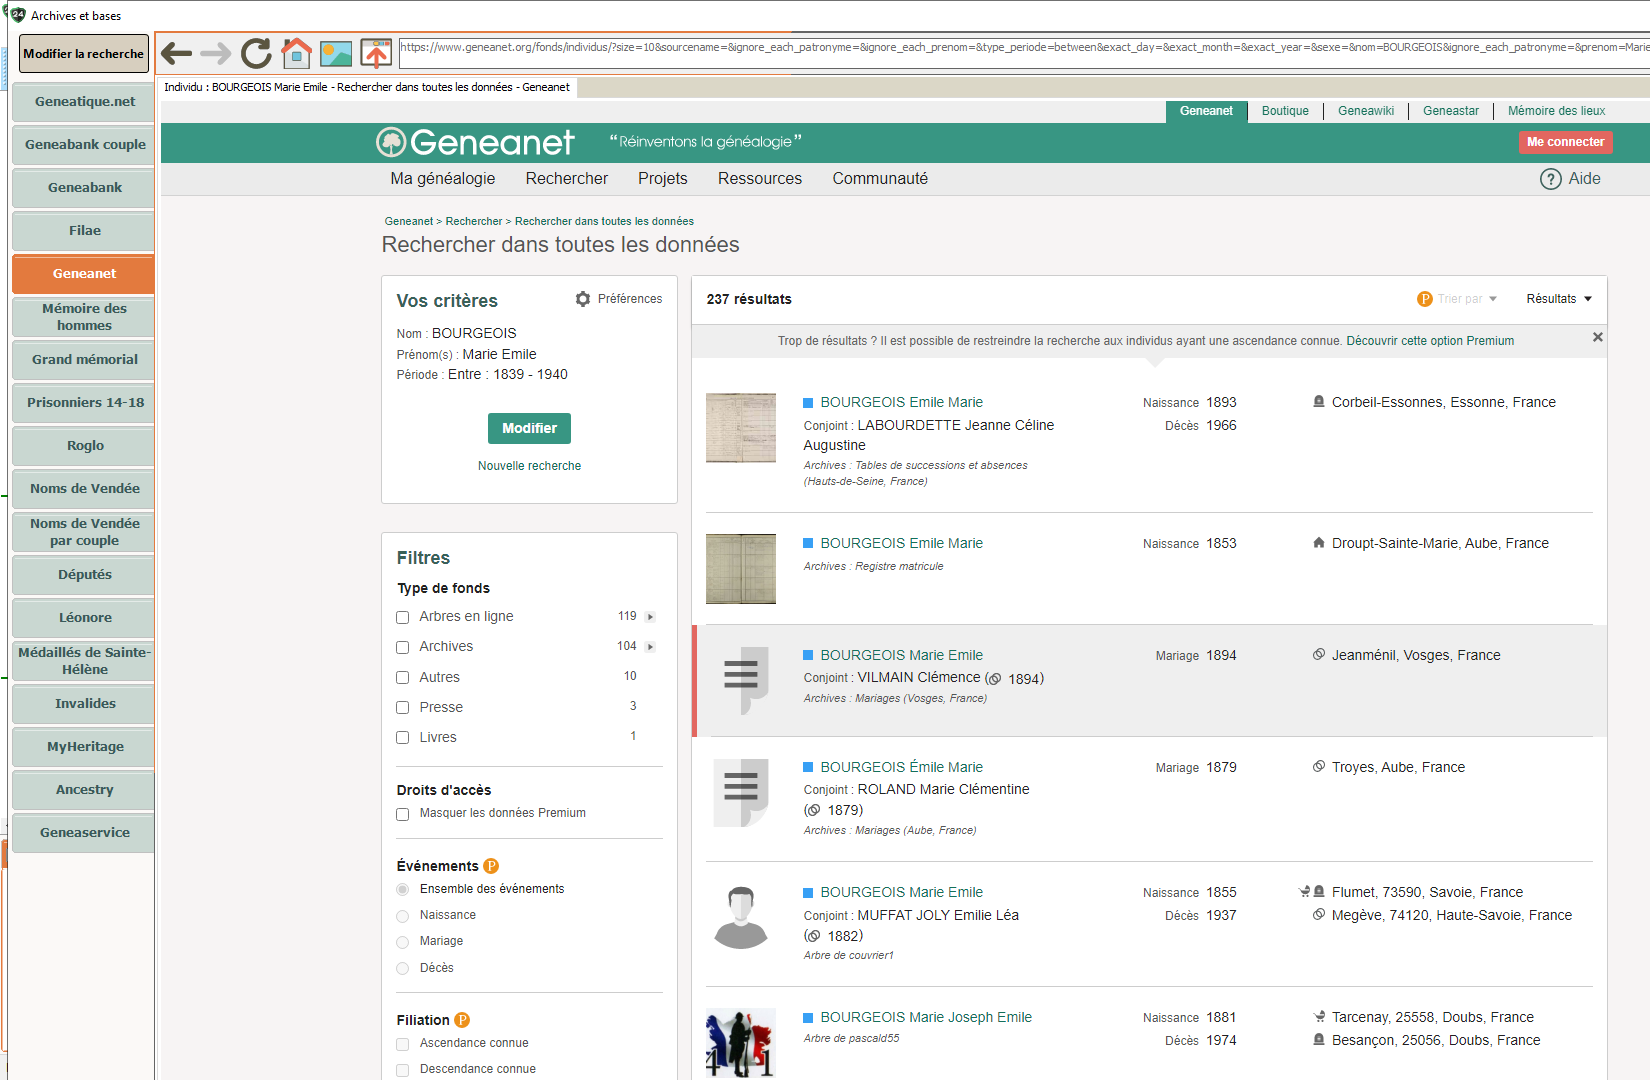Expand Archives sub-filters arrow
The width and height of the screenshot is (1650, 1080).
(x=650, y=647)
